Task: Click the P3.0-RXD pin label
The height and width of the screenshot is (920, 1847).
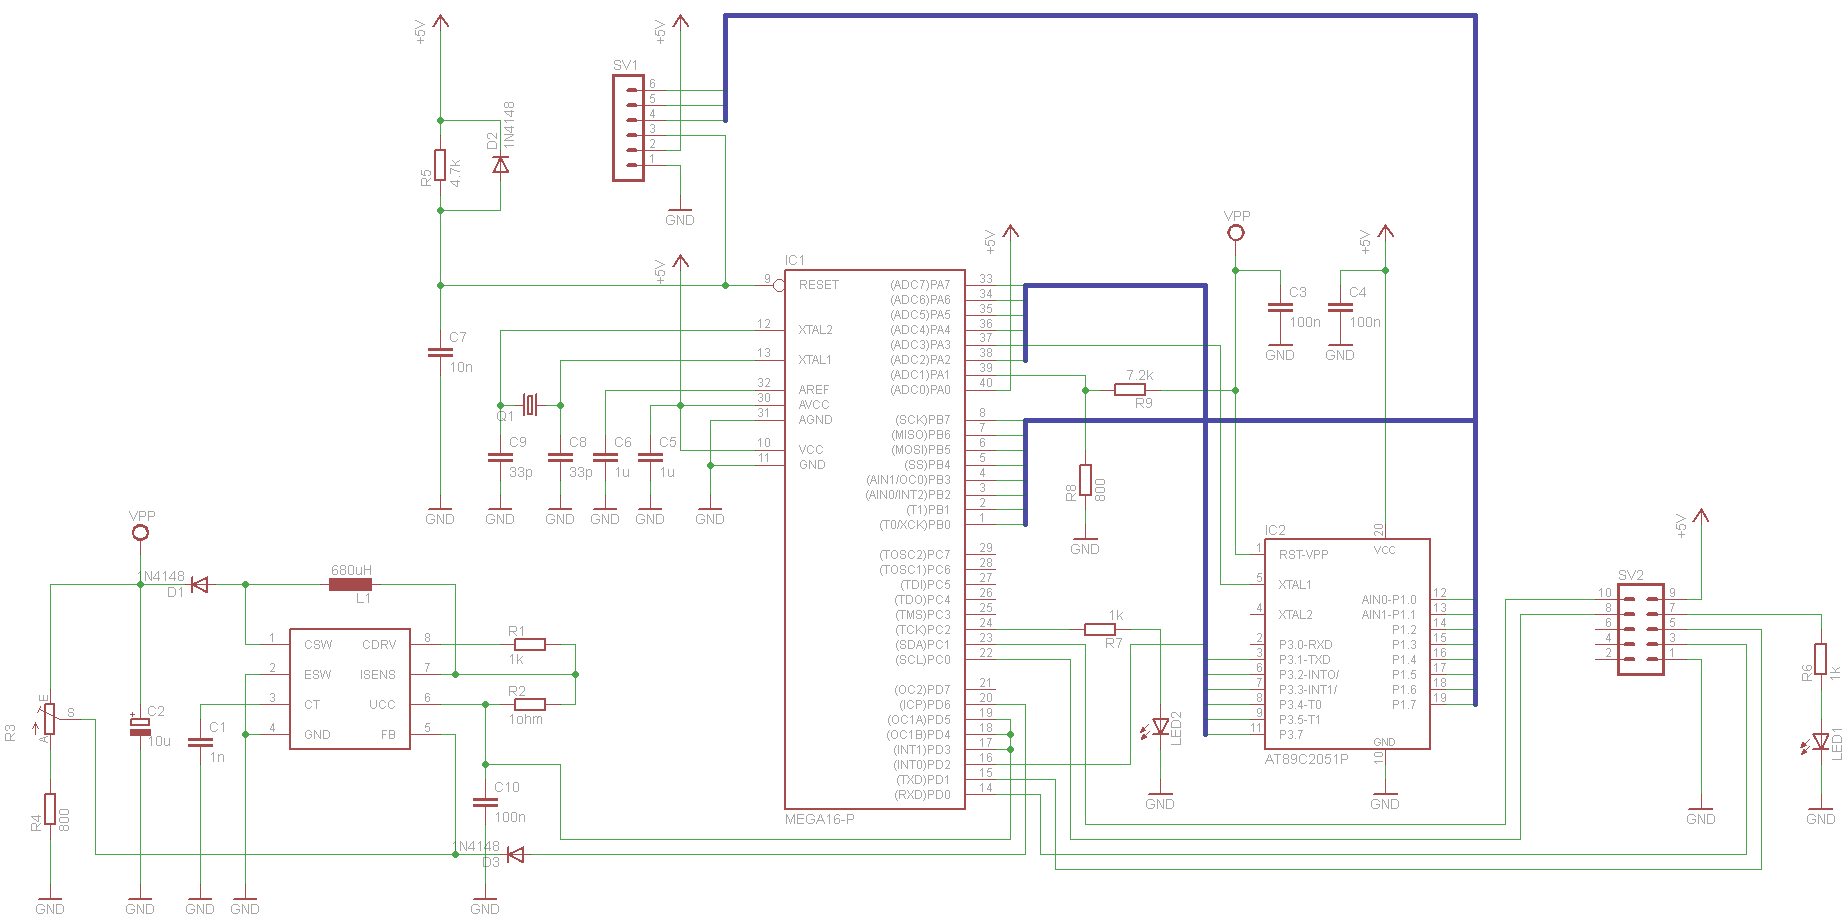Action: click(x=1305, y=645)
